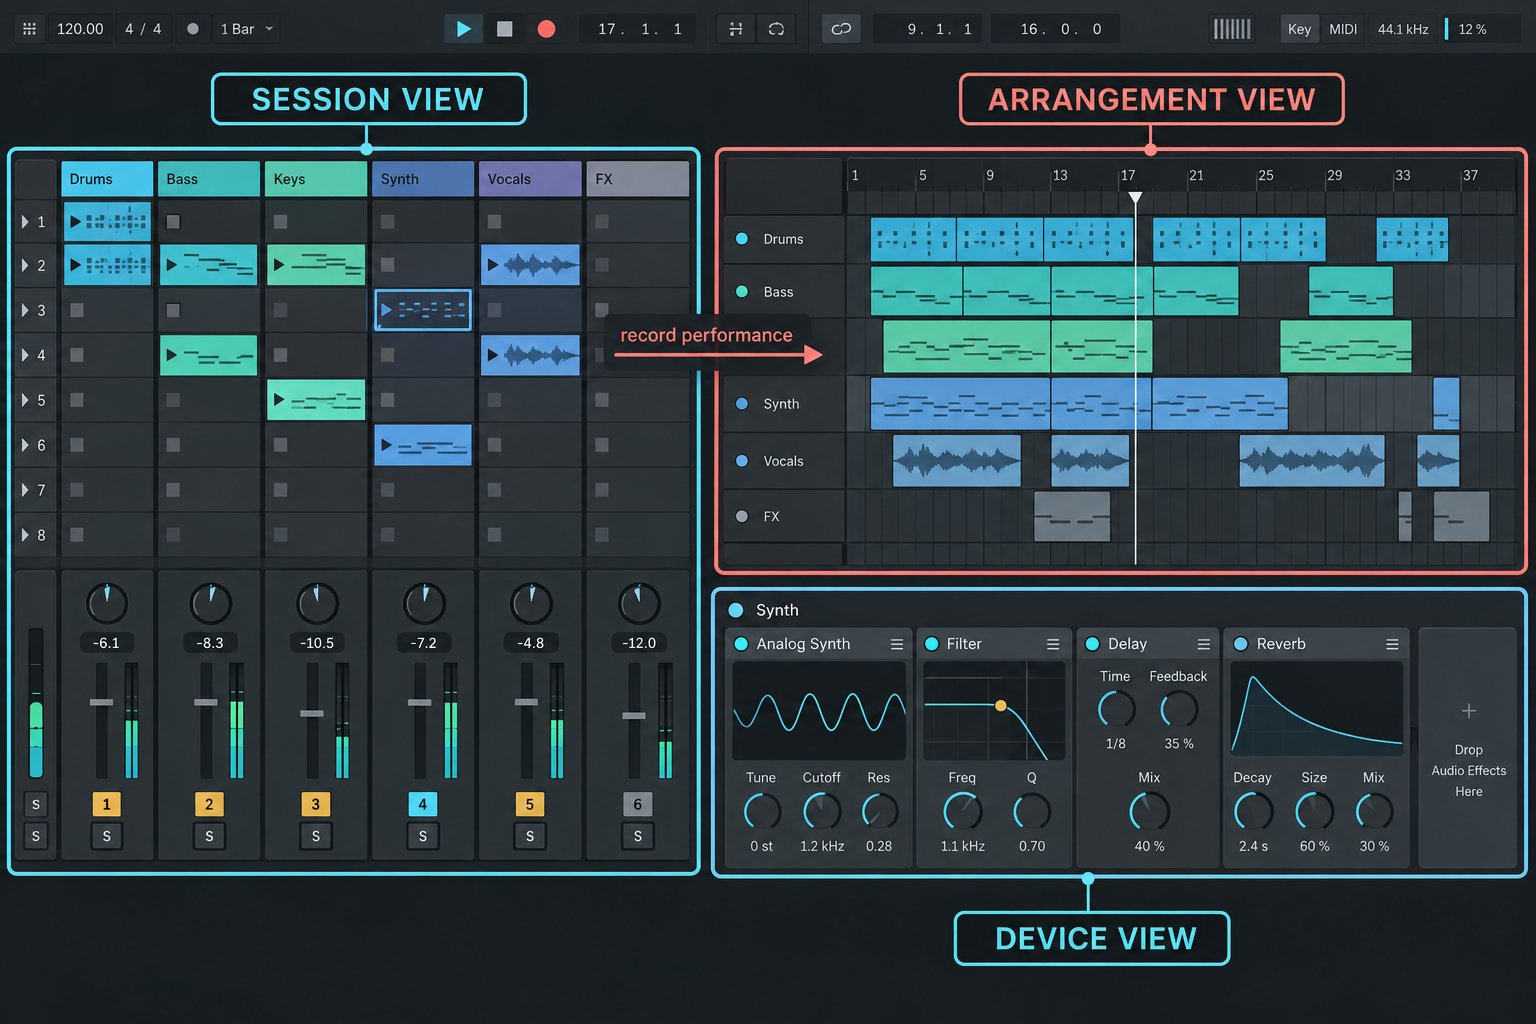Toggle track 5 activator button
The width and height of the screenshot is (1536, 1024).
coord(530,804)
